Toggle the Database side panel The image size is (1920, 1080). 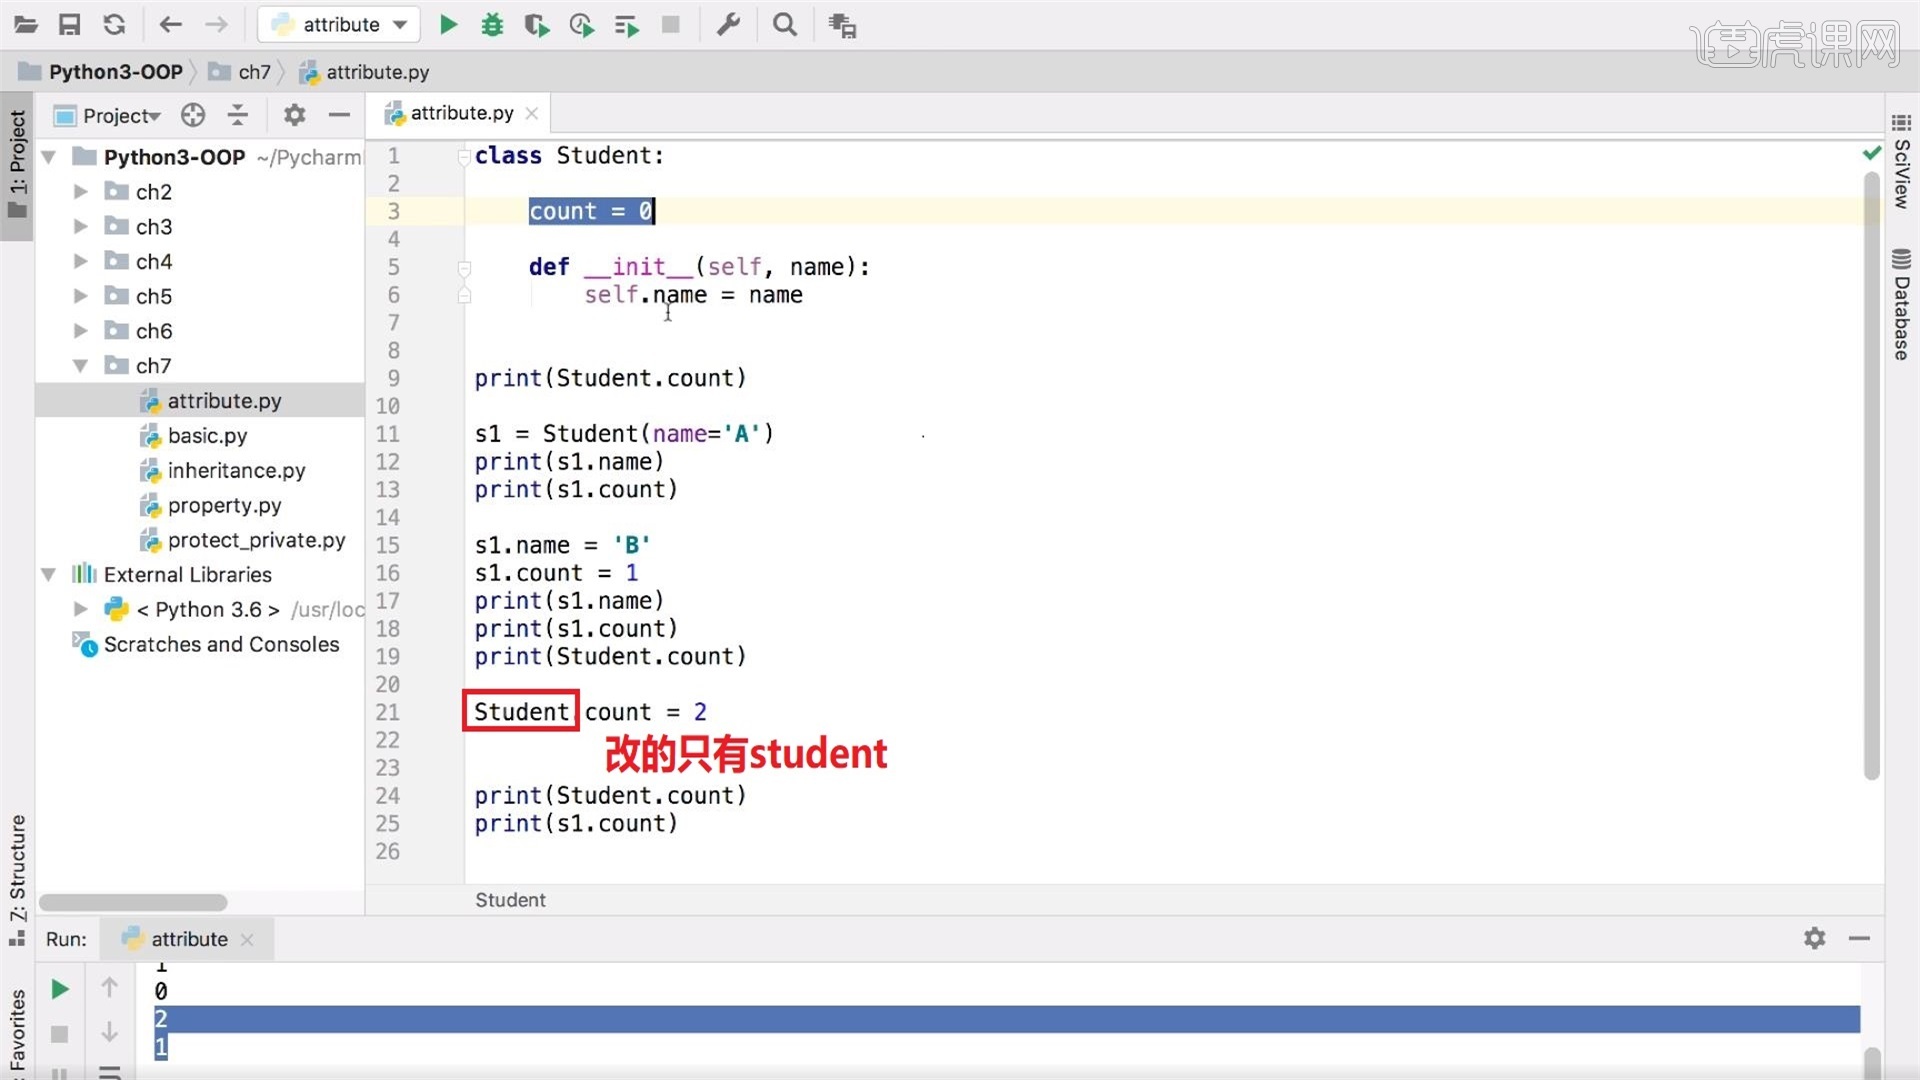coord(1901,305)
